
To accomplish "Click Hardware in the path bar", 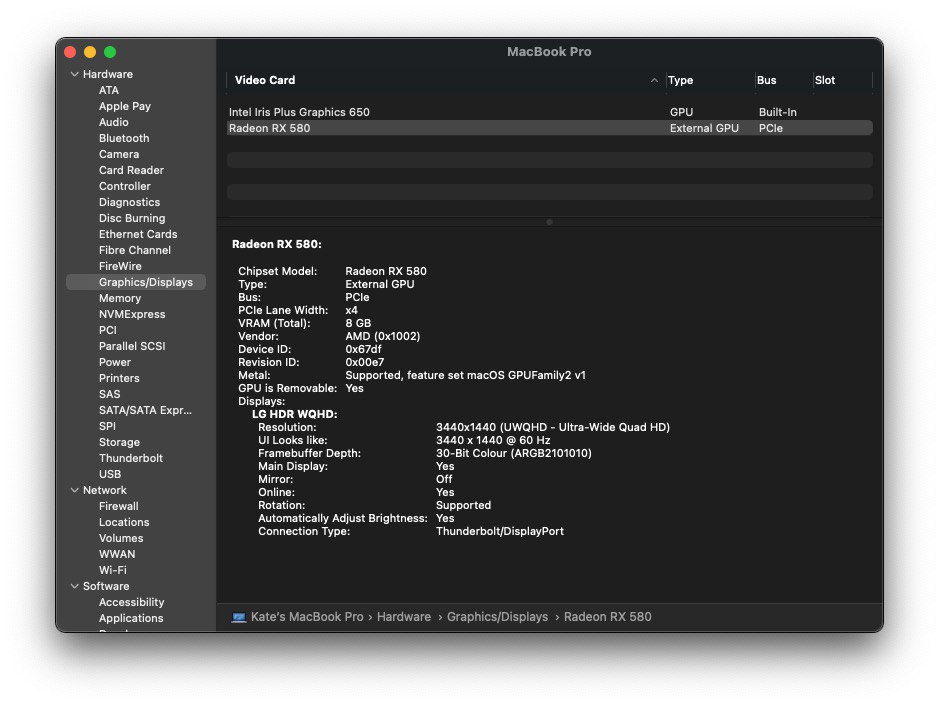I will (x=404, y=617).
